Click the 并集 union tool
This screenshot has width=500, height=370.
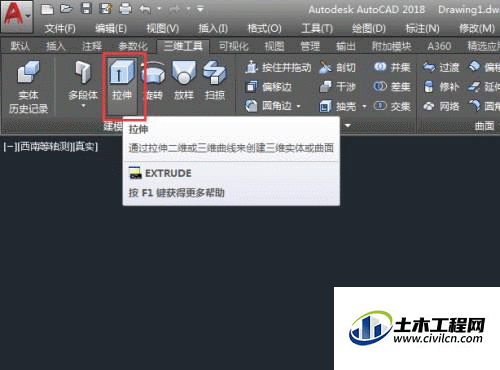click(392, 68)
